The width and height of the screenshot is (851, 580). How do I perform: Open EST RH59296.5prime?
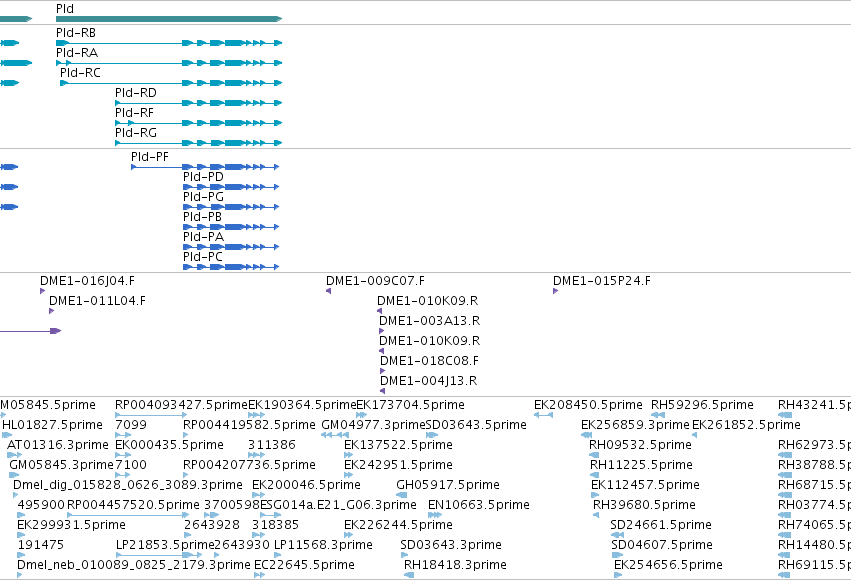point(702,406)
